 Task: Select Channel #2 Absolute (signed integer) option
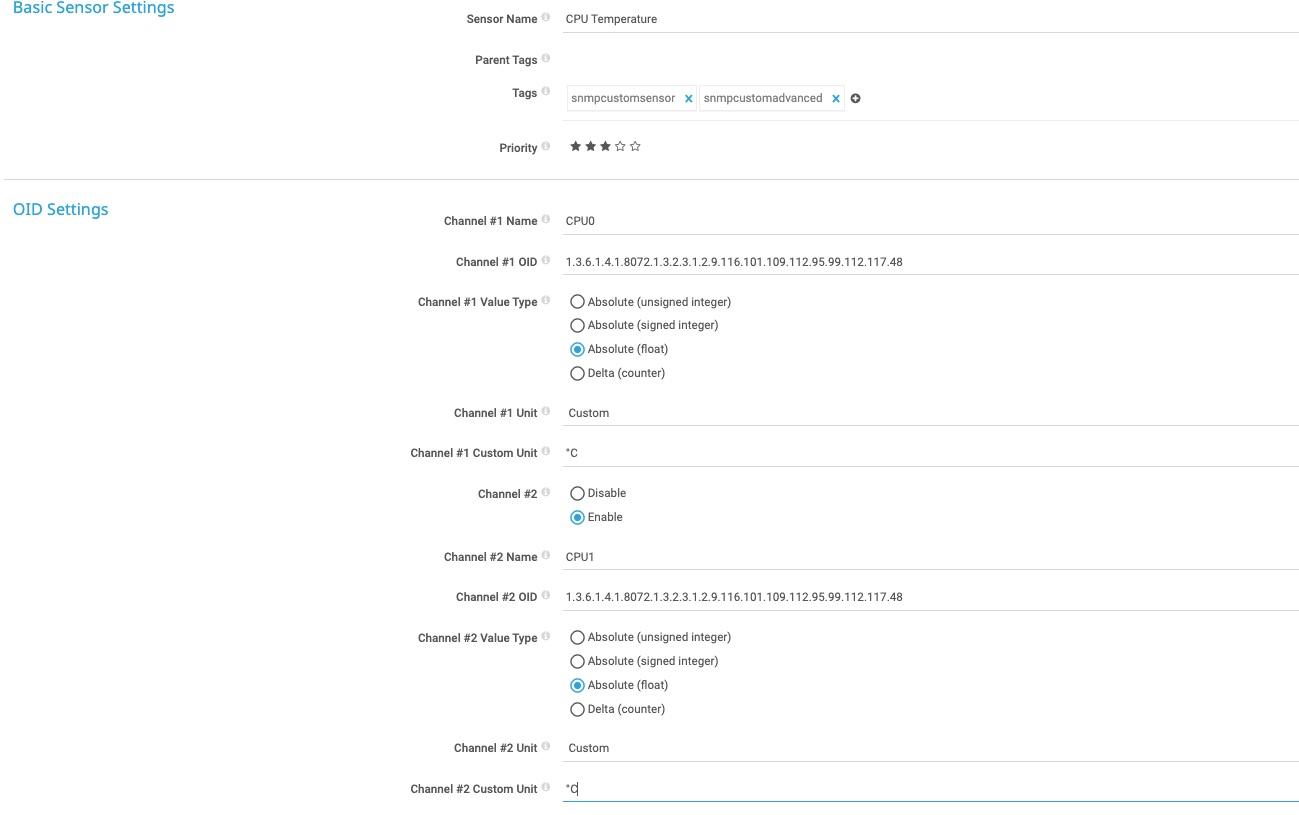[577, 662]
